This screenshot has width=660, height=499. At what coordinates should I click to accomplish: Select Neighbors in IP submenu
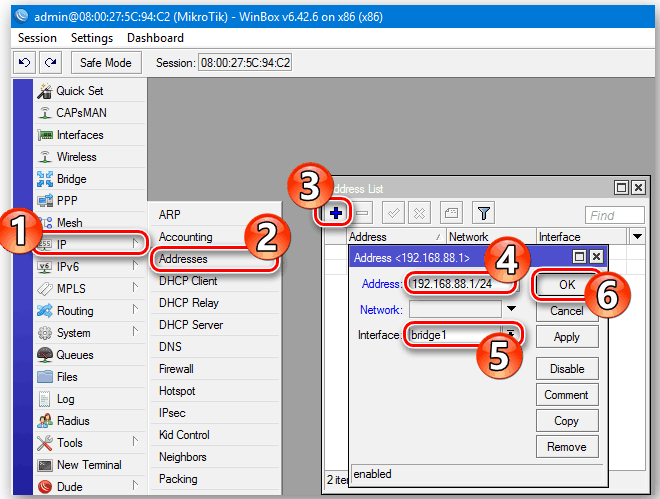[215, 457]
